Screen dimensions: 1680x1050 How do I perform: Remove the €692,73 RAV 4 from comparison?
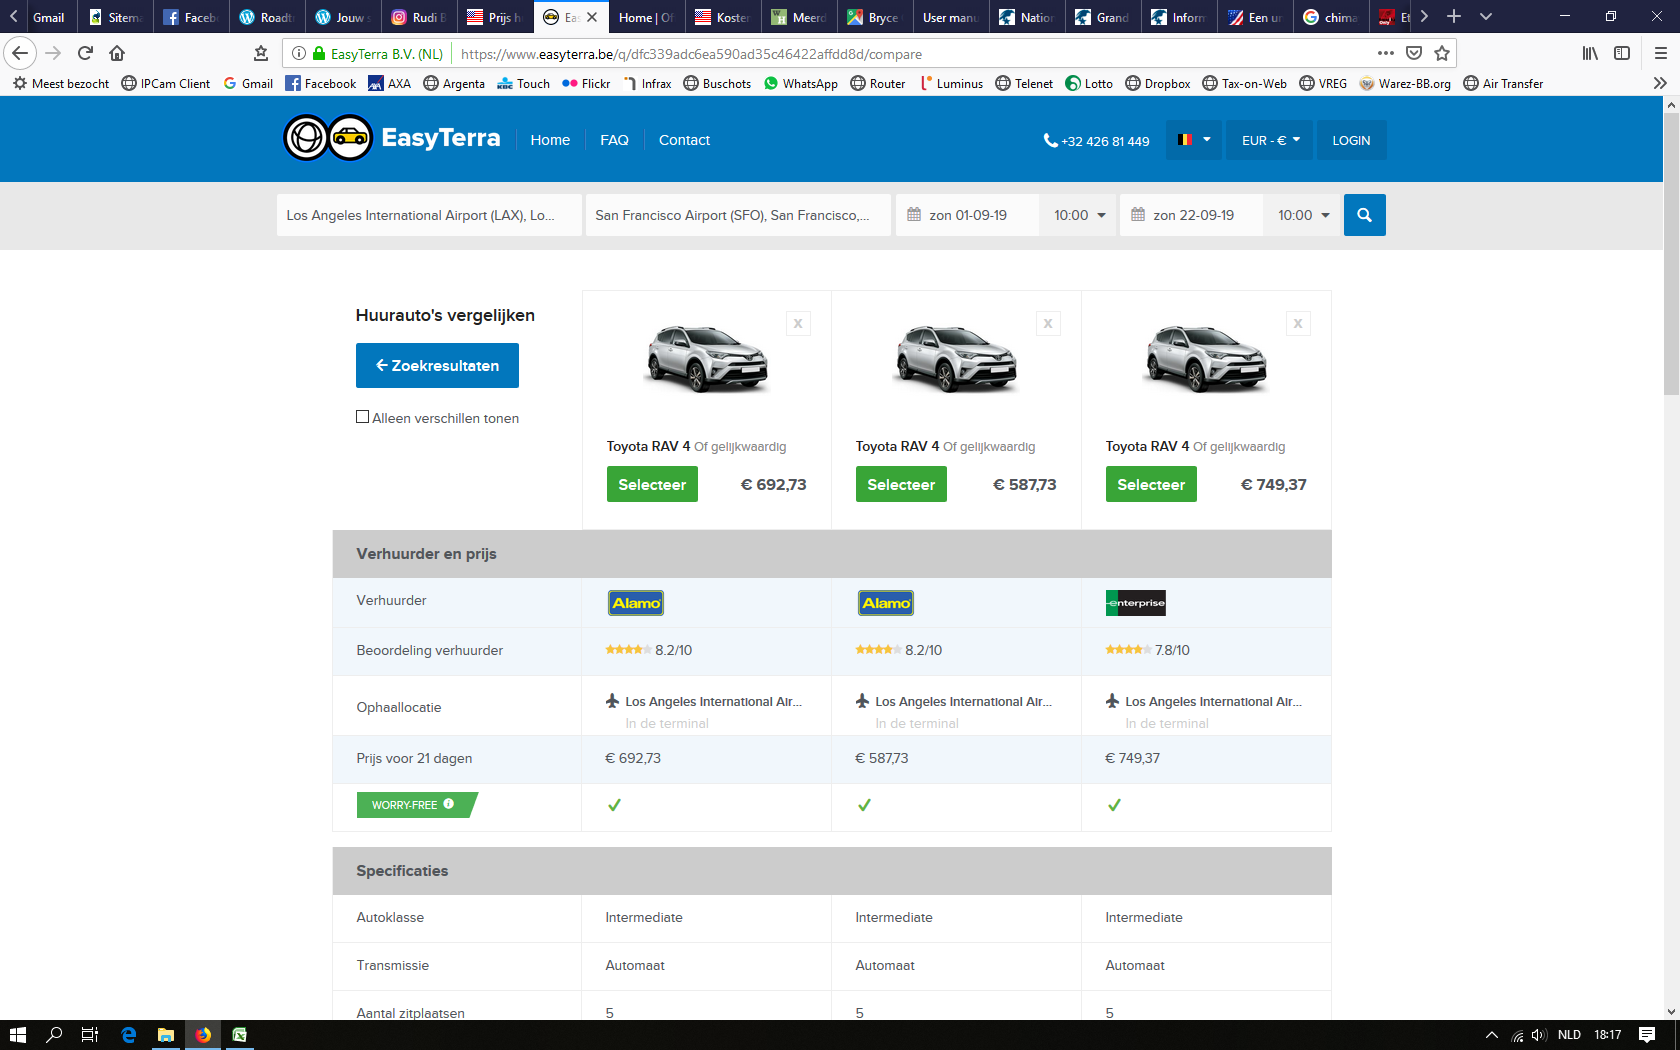[798, 323]
